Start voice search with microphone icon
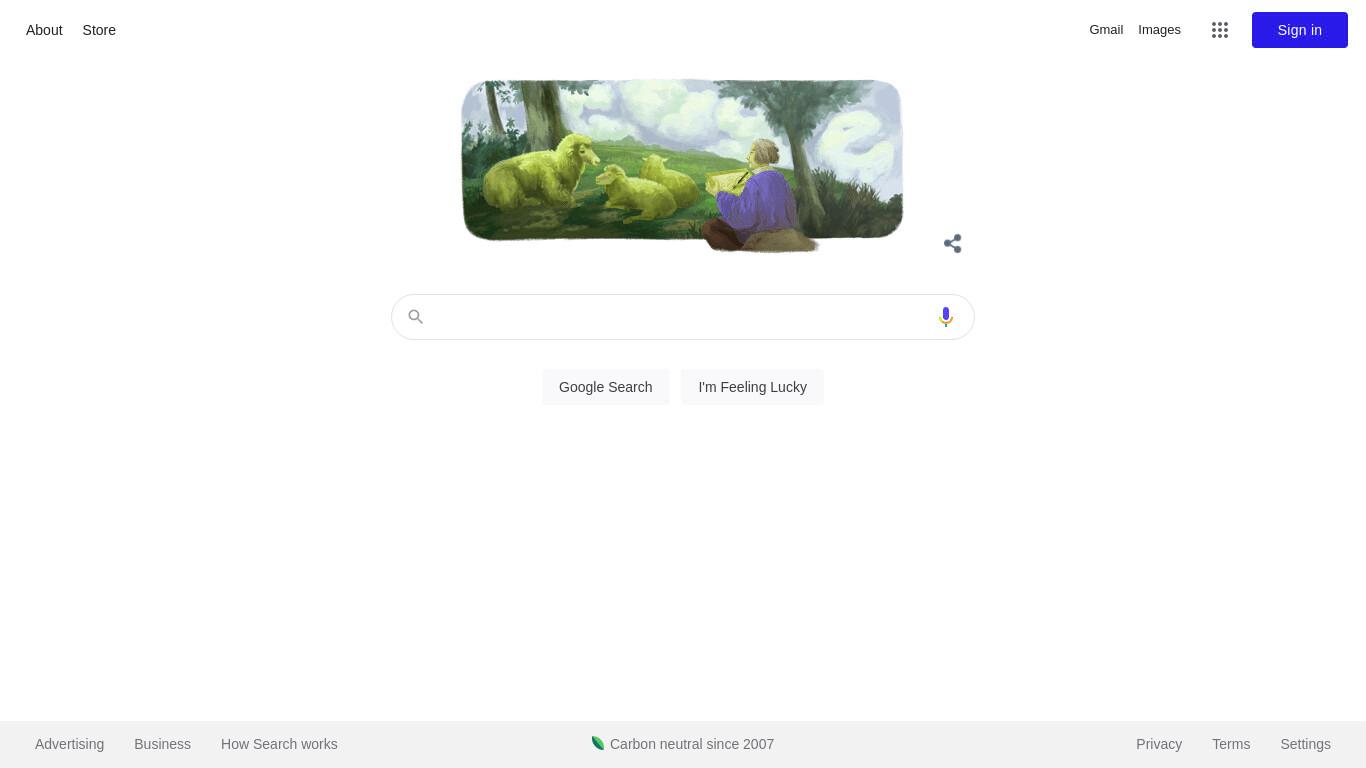This screenshot has width=1366, height=768. coord(945,317)
